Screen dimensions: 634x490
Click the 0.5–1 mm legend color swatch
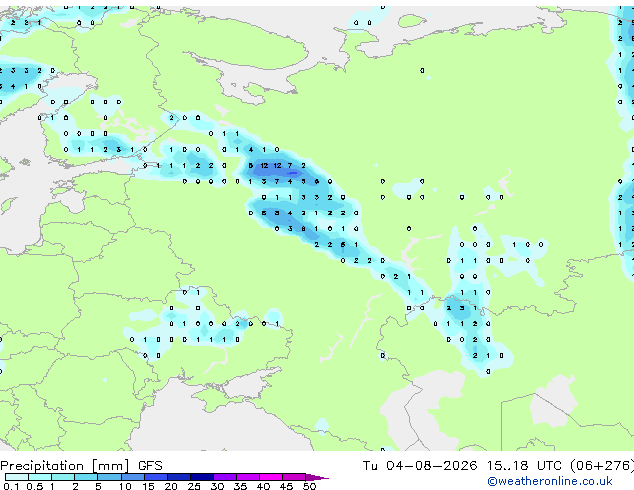click(40, 477)
